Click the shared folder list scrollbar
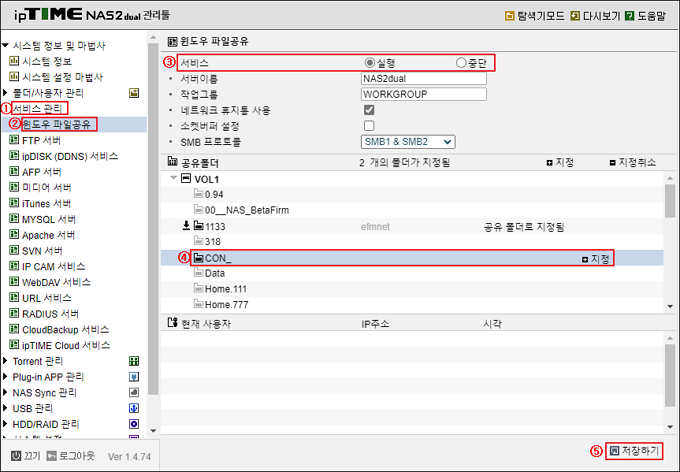The image size is (680, 472). point(670,200)
